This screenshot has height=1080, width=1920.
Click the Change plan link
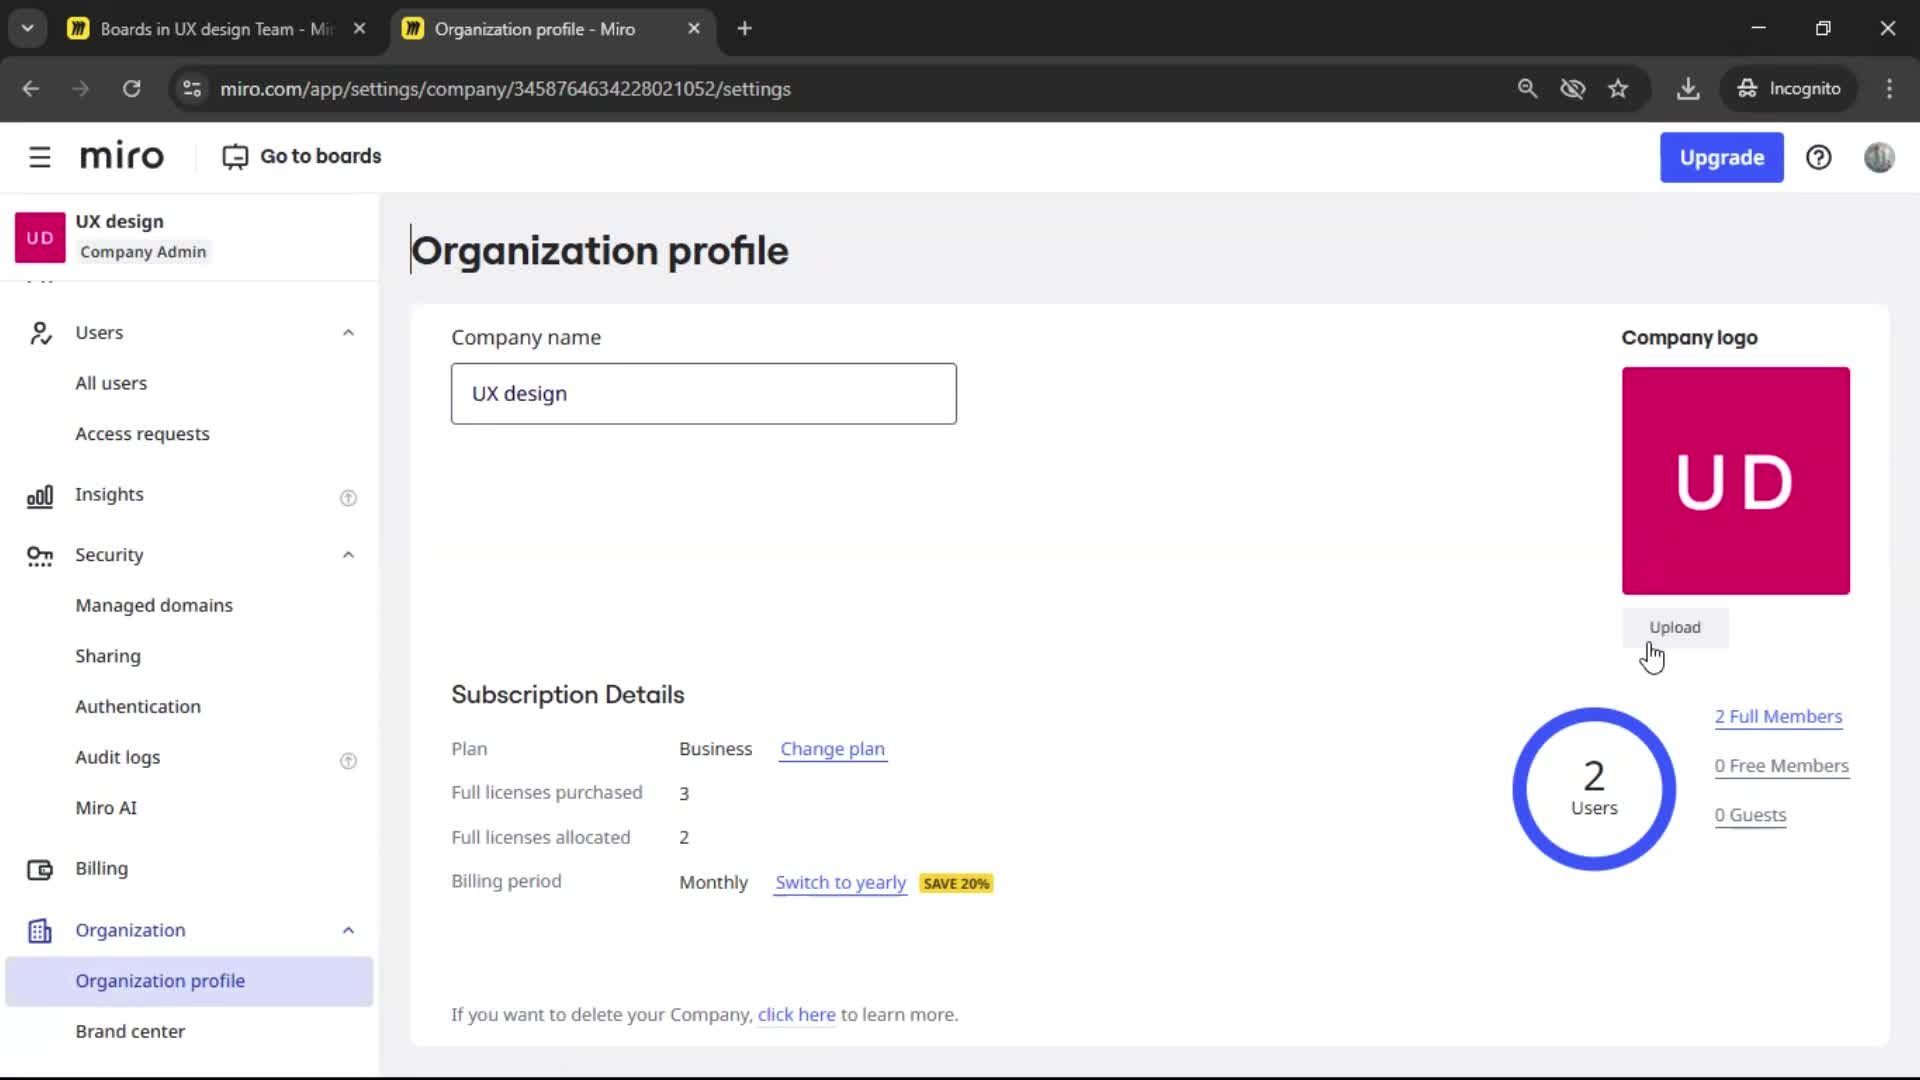point(832,749)
